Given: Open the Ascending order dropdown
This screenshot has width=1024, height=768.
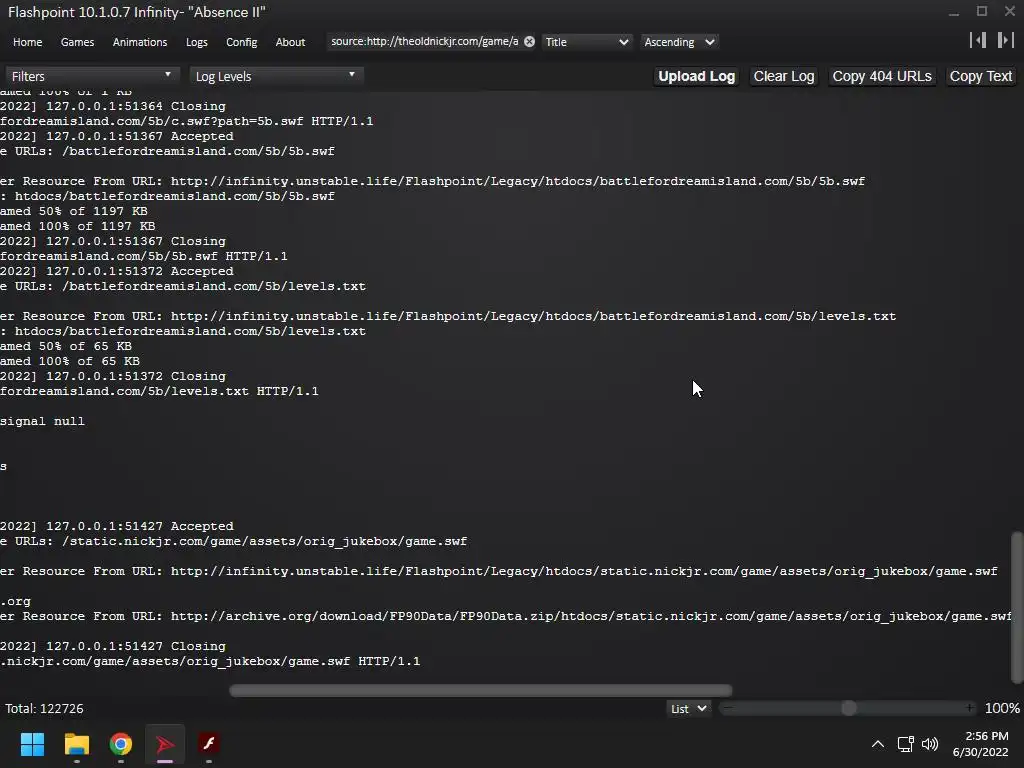Looking at the screenshot, I should [679, 42].
